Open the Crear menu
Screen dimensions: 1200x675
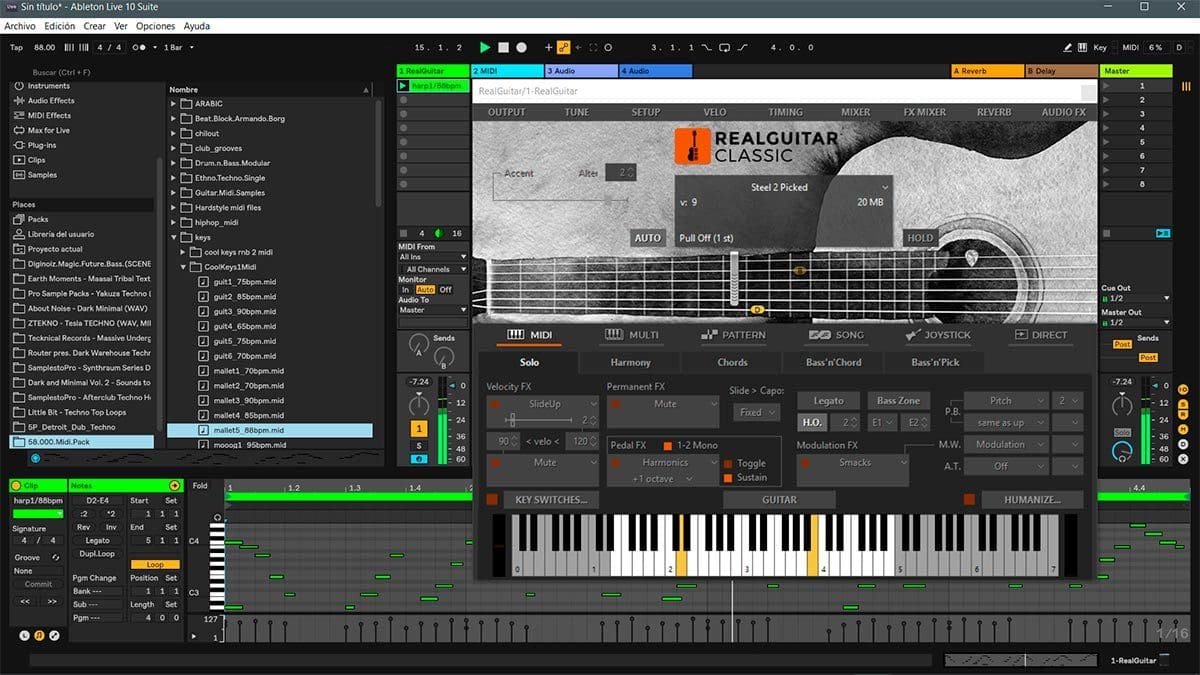point(94,26)
